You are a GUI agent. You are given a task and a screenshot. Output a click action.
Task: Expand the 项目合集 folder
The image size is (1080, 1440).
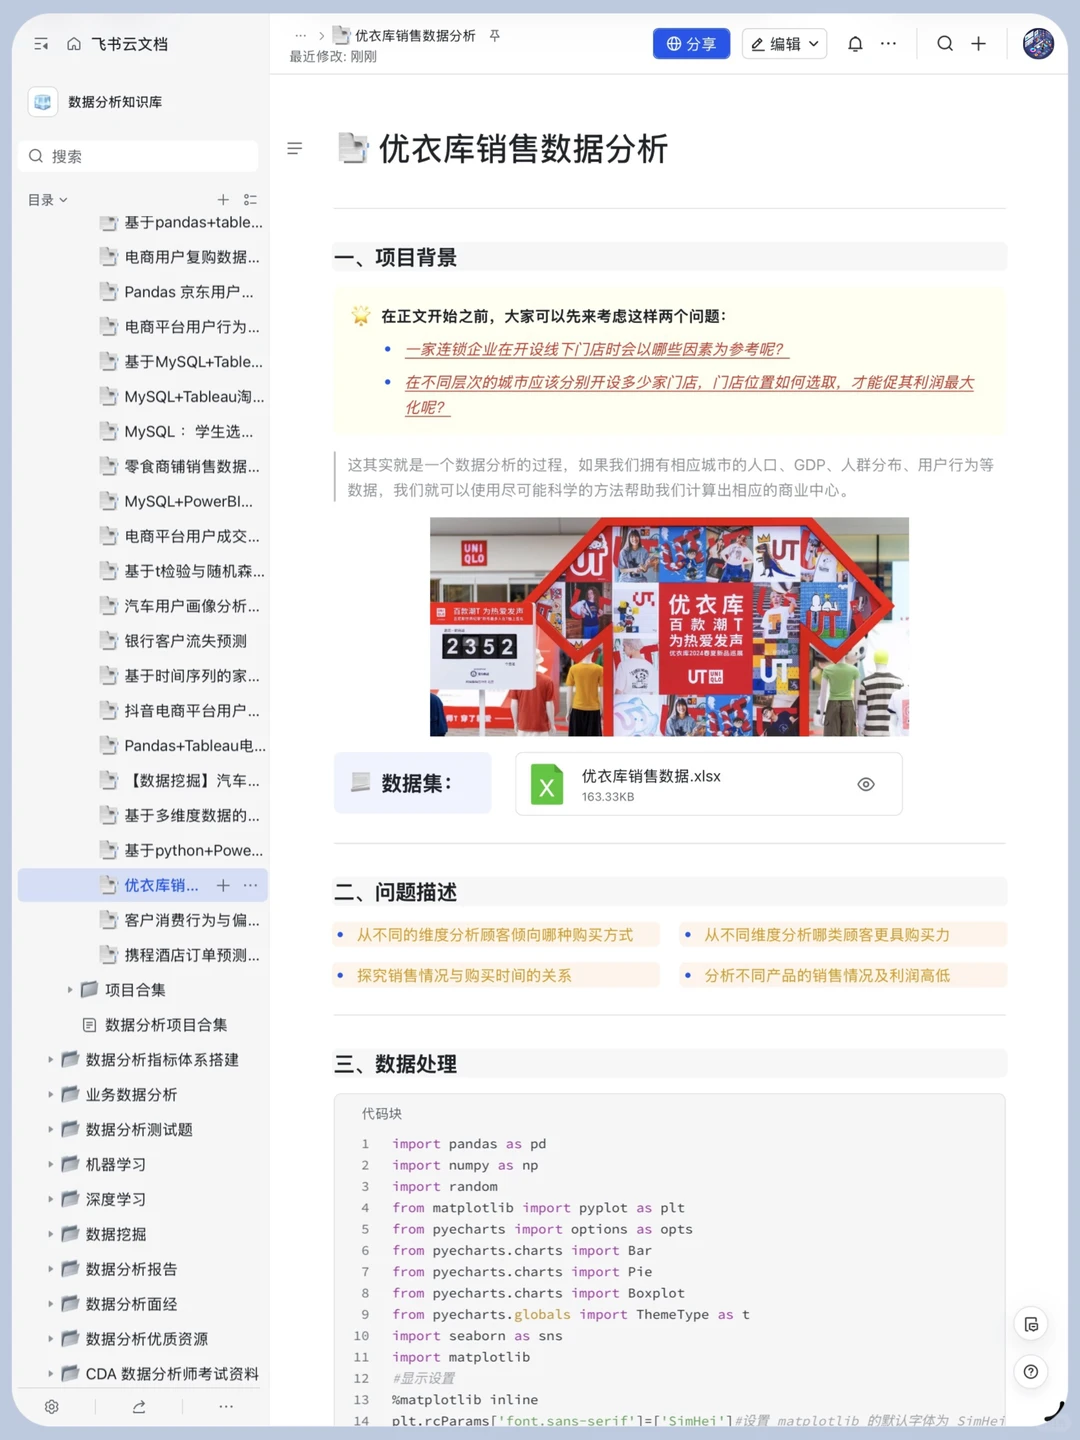[70, 990]
